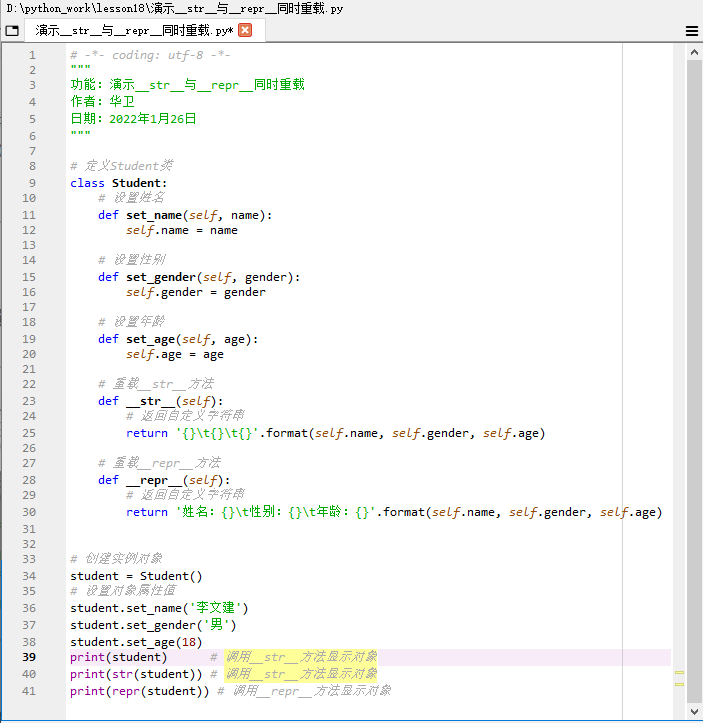Screen dimensions: 703x723
Task: Click highlighted comment on line 40
Action: [x=301, y=674]
